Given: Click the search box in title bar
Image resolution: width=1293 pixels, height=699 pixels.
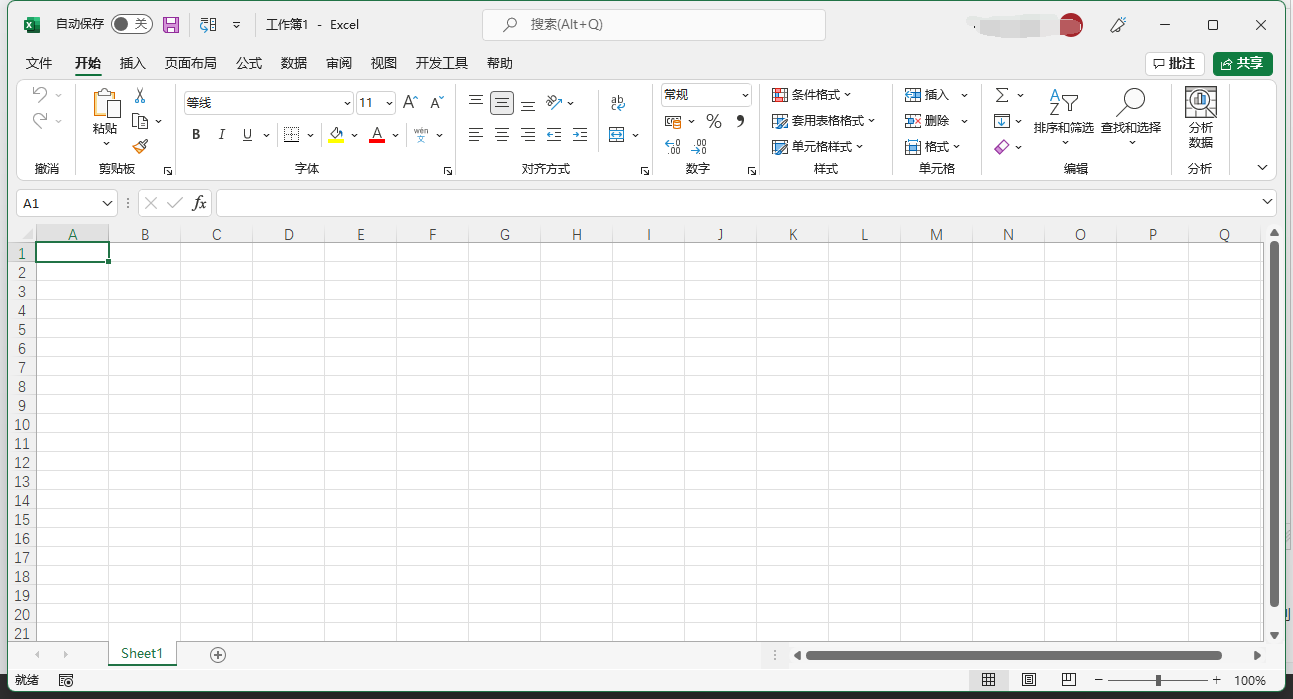Looking at the screenshot, I should click(653, 24).
